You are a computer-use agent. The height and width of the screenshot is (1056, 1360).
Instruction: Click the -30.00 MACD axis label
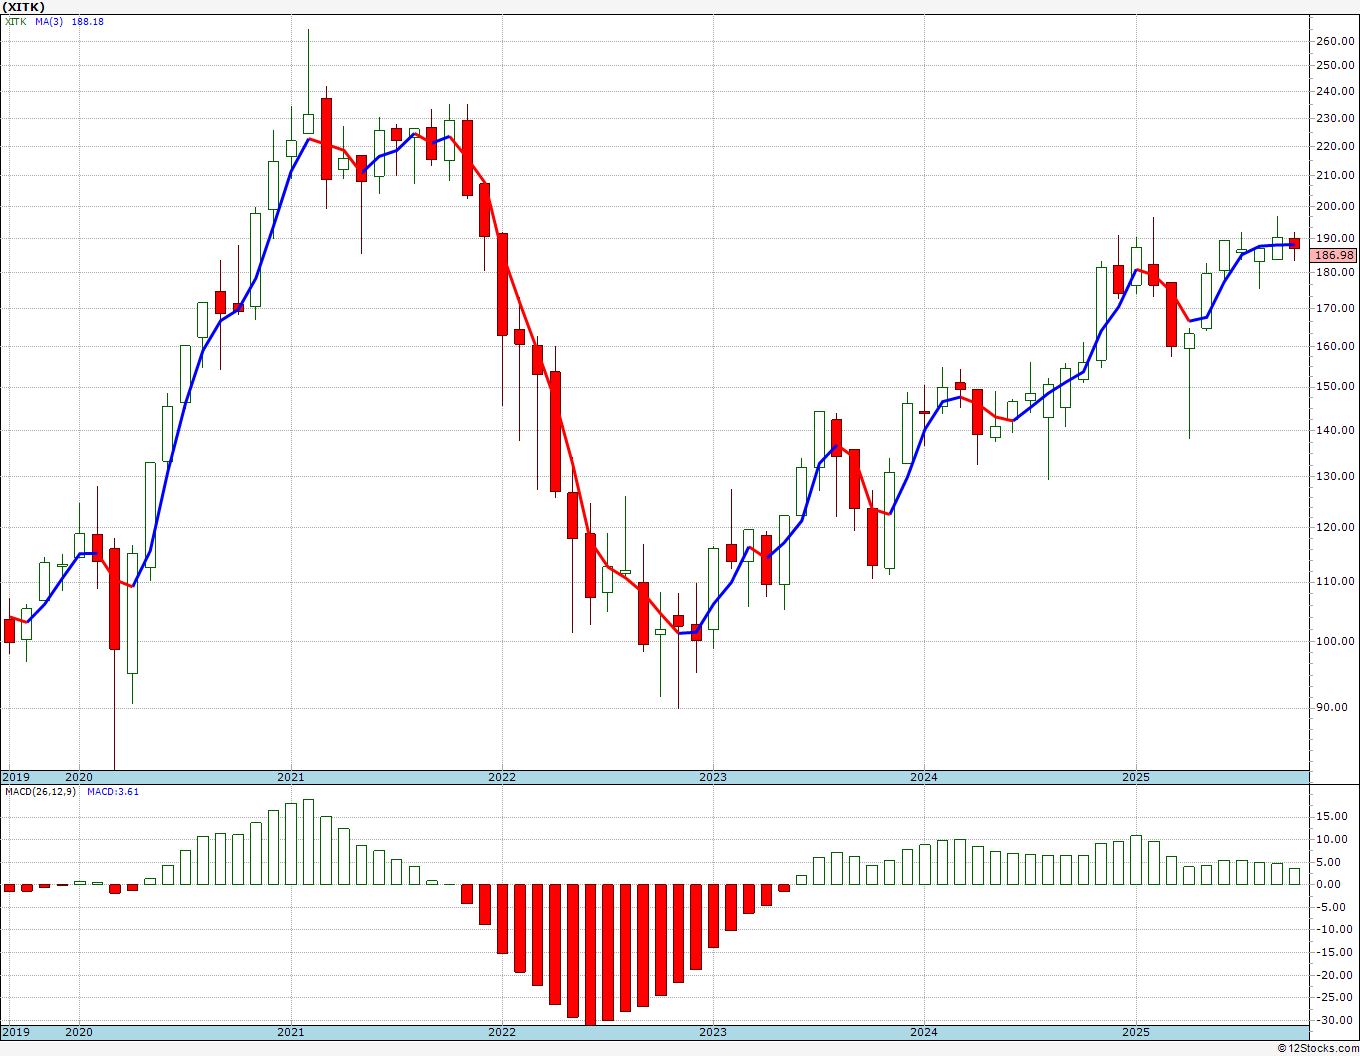(1336, 1021)
